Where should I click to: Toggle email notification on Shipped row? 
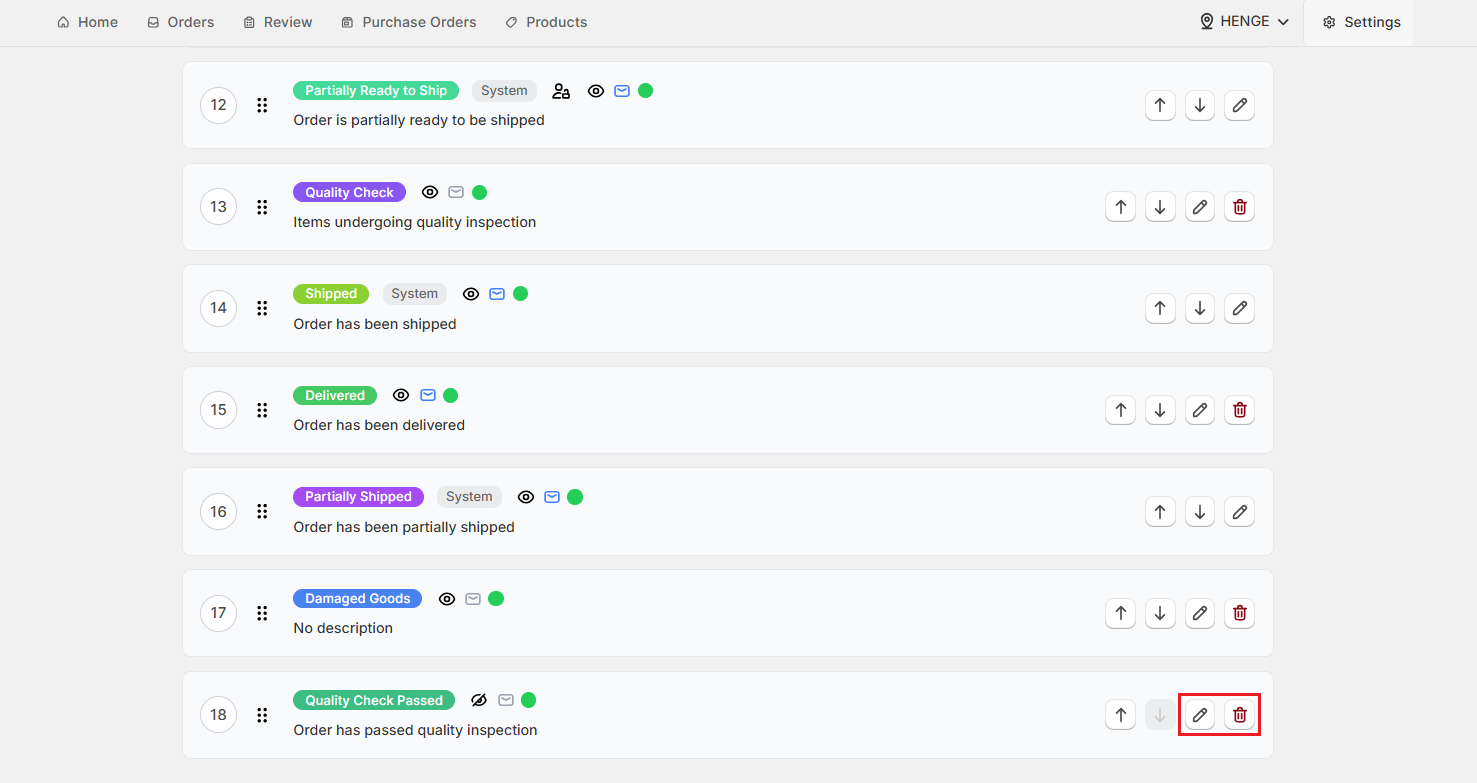497,294
